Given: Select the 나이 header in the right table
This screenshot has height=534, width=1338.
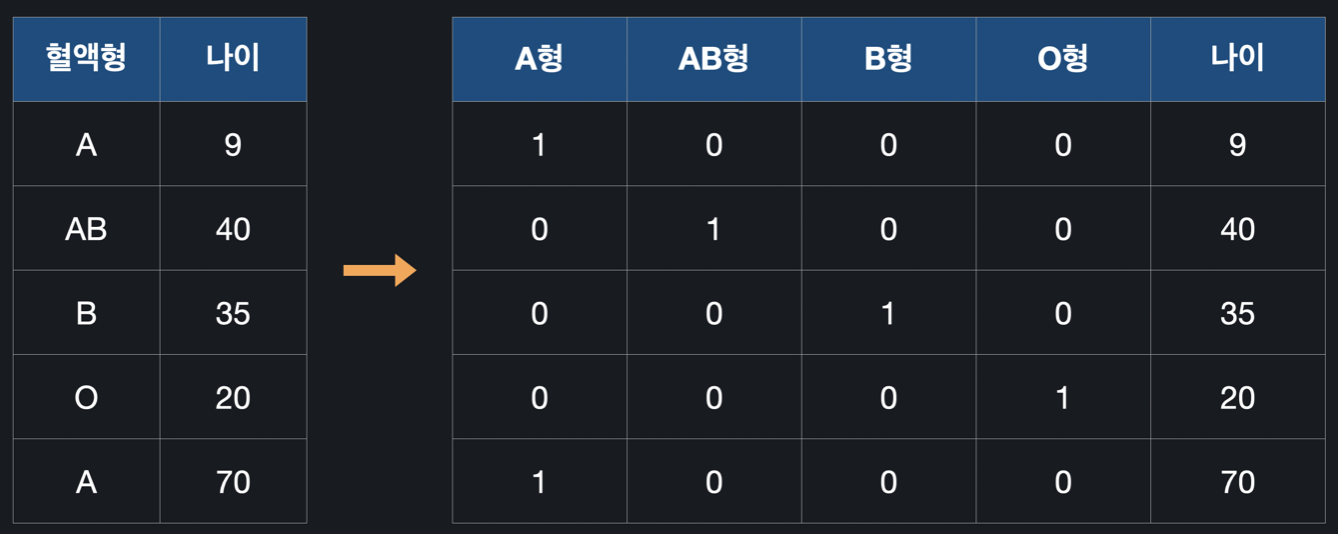Looking at the screenshot, I should tap(1237, 59).
